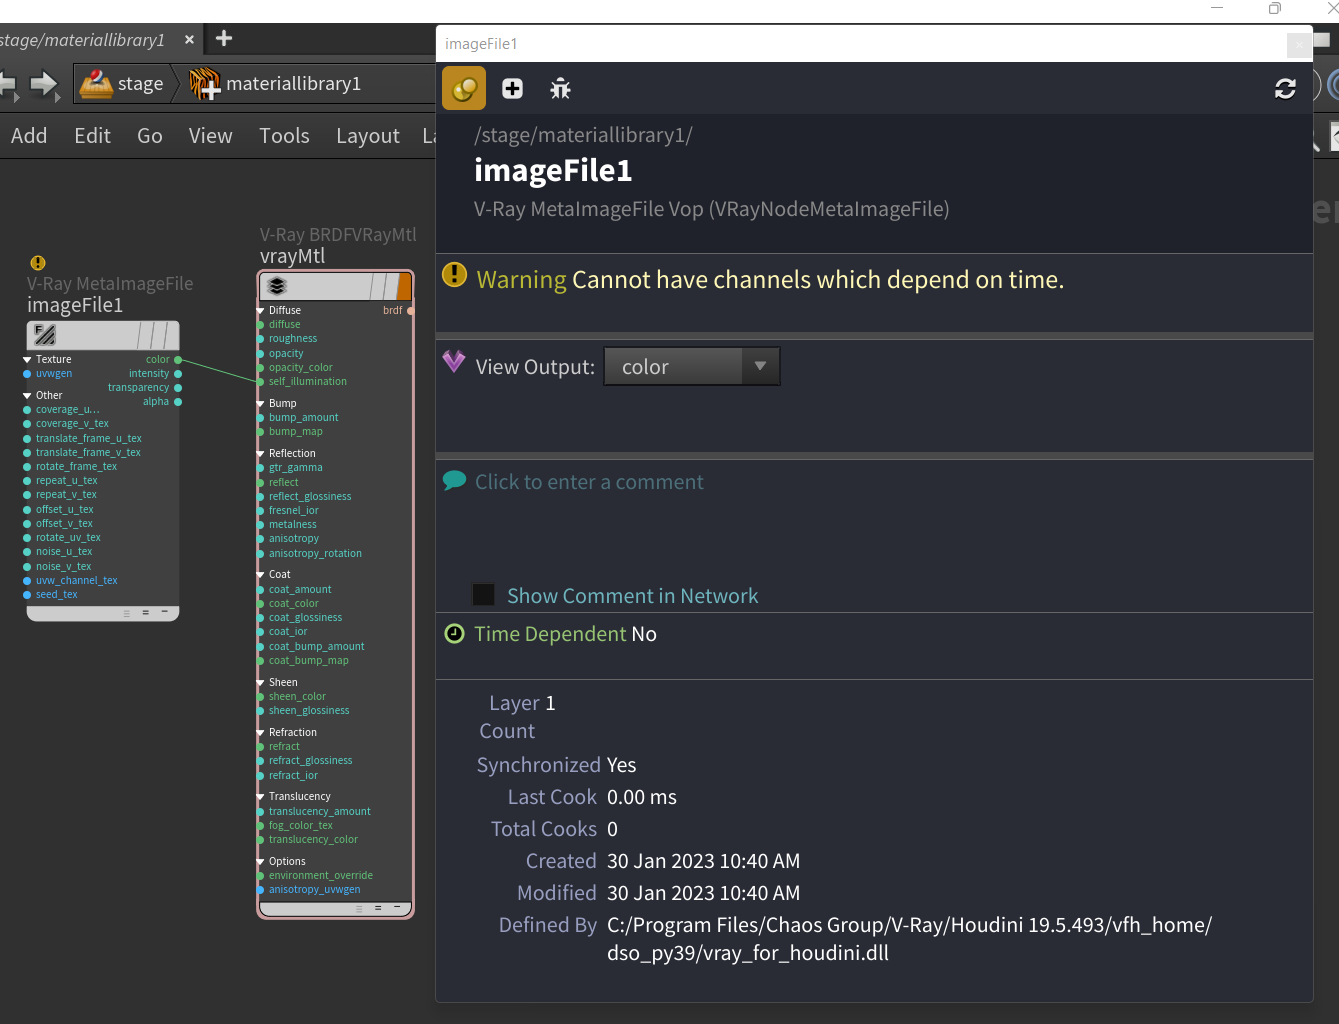Add a new pane tab with plus icon
This screenshot has height=1024, width=1339.
tap(224, 38)
